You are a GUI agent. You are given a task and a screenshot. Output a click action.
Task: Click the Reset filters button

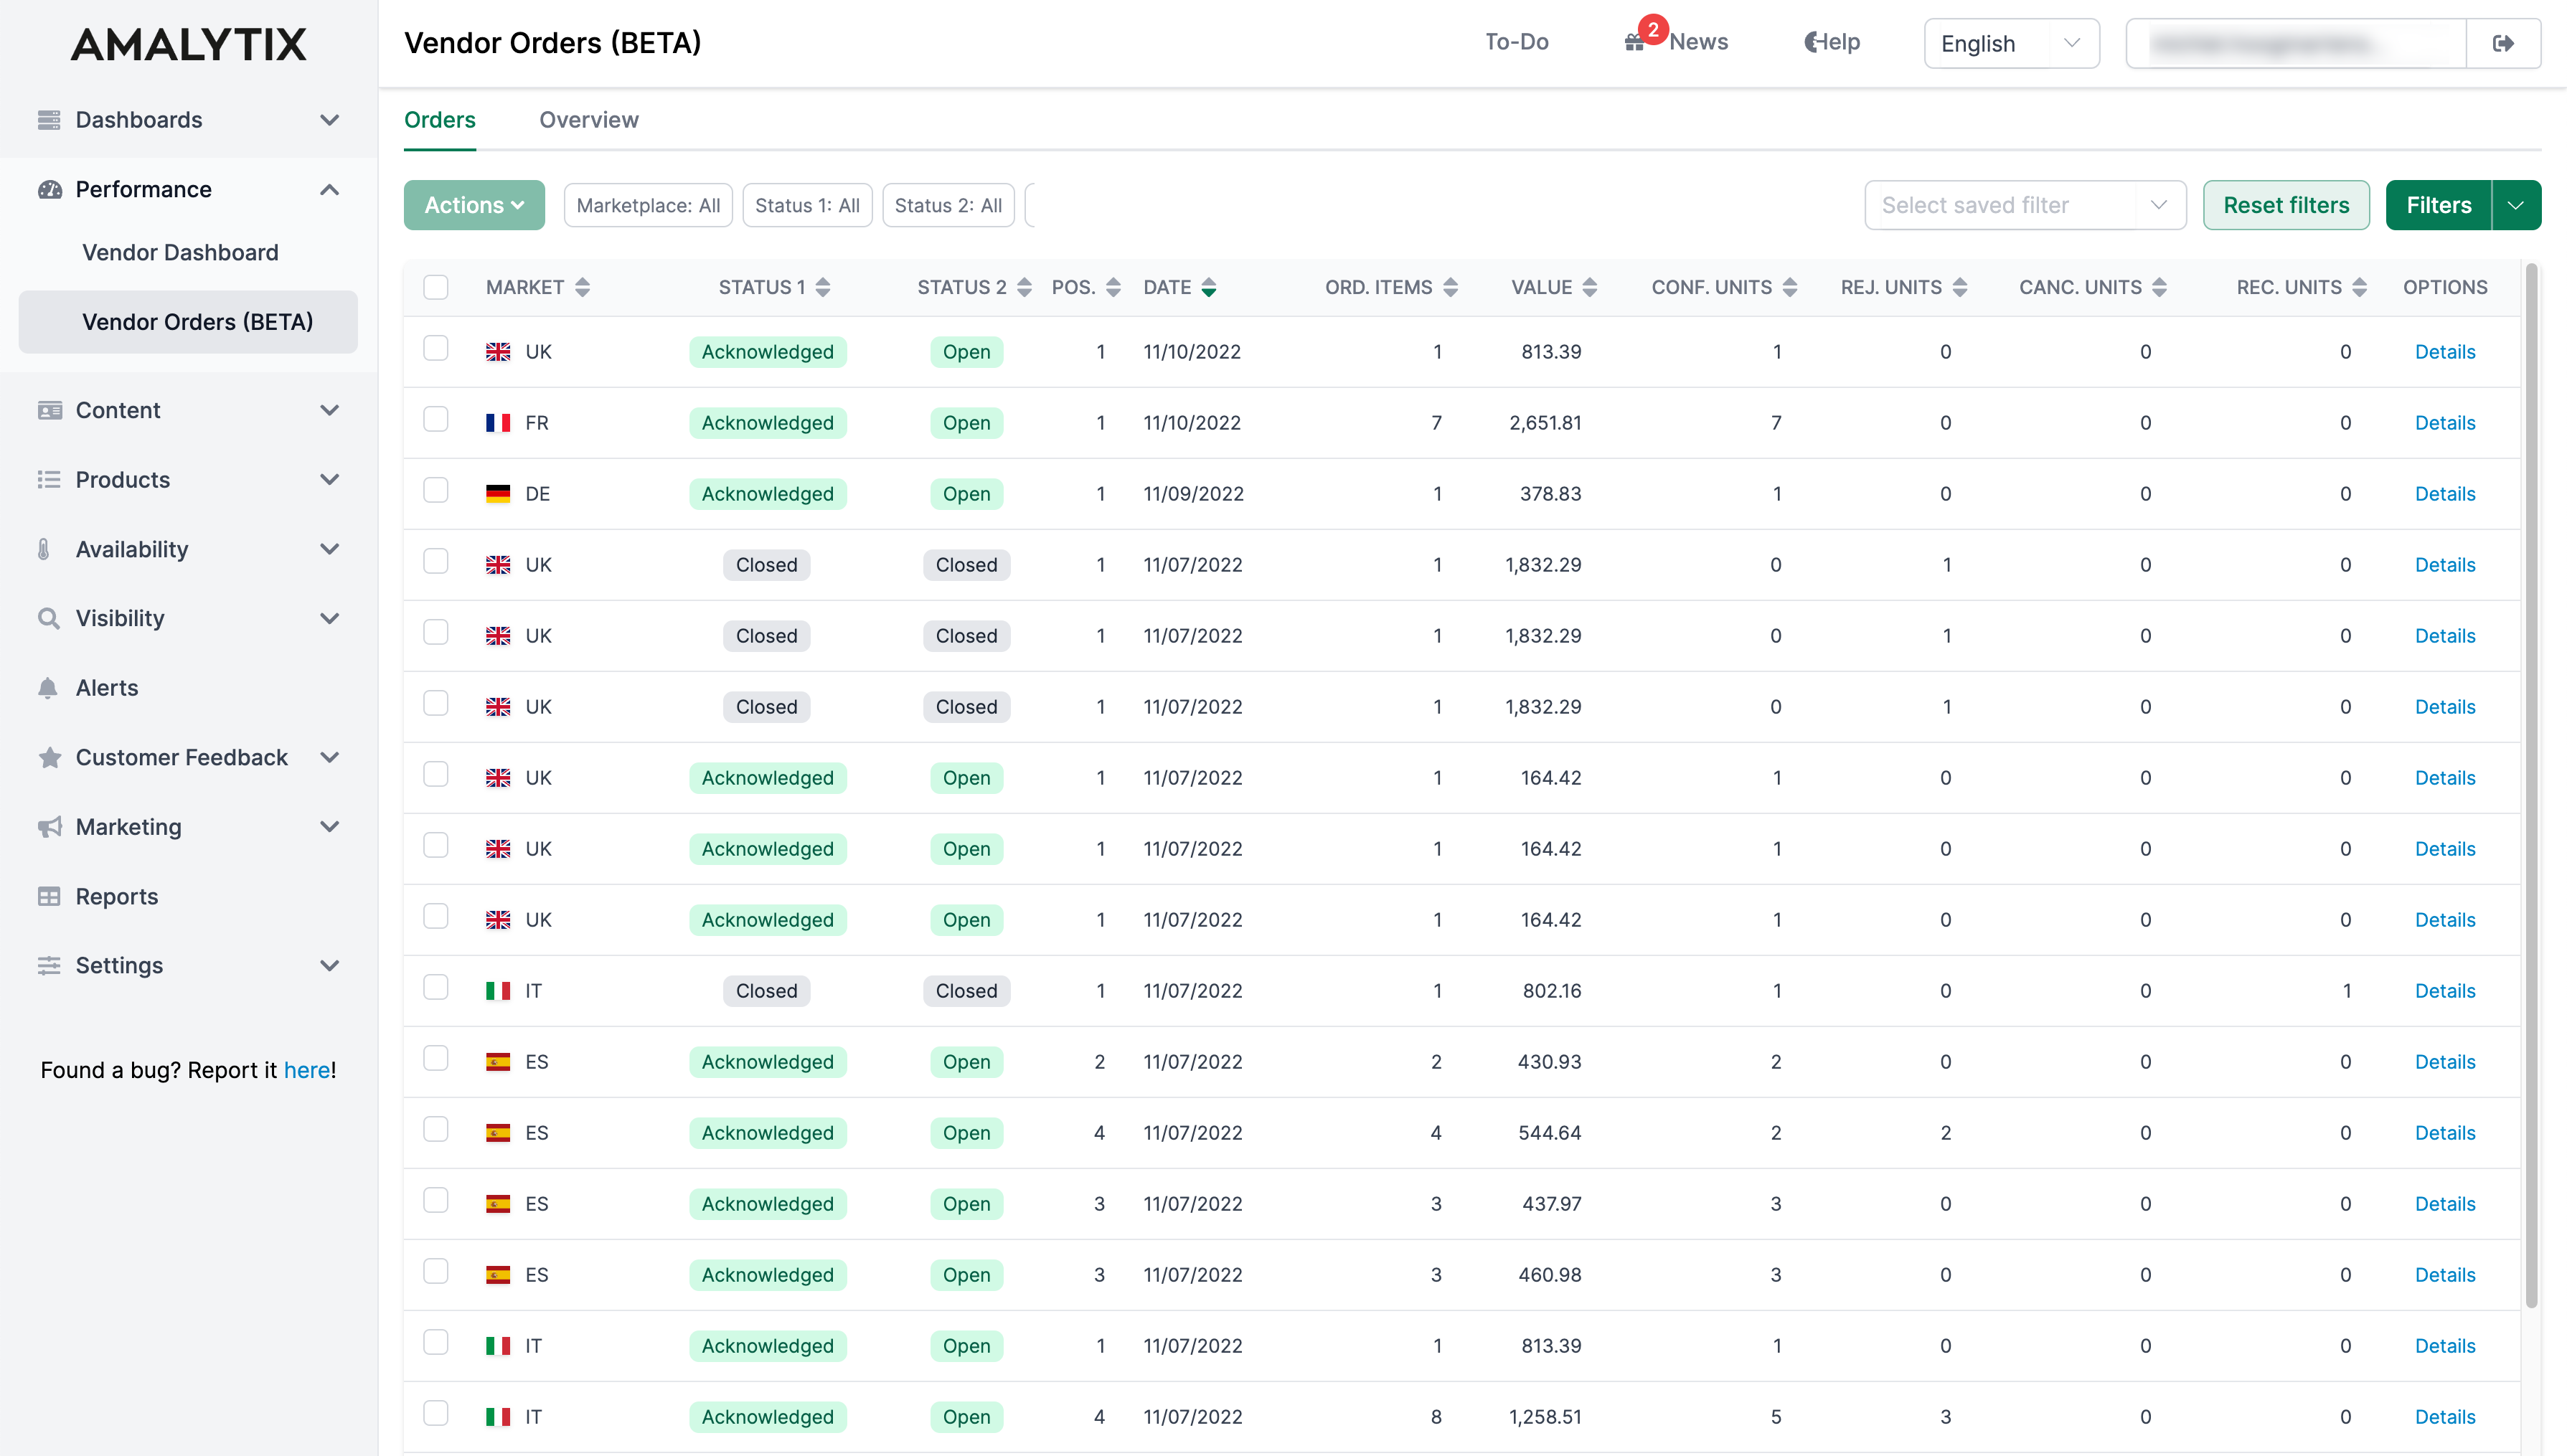click(x=2286, y=204)
